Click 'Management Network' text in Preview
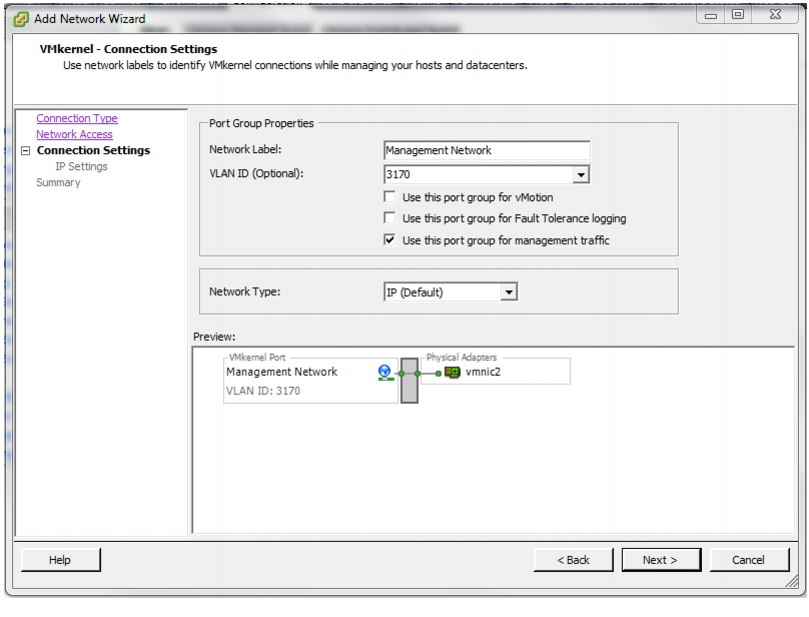The height and width of the screenshot is (617, 809). (x=281, y=372)
